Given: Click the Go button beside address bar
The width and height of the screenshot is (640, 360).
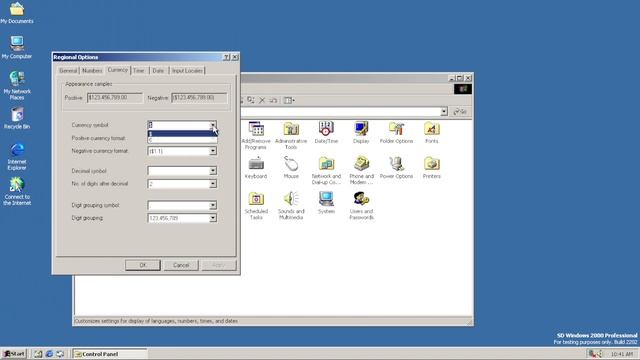Looking at the screenshot, I should (x=460, y=111).
